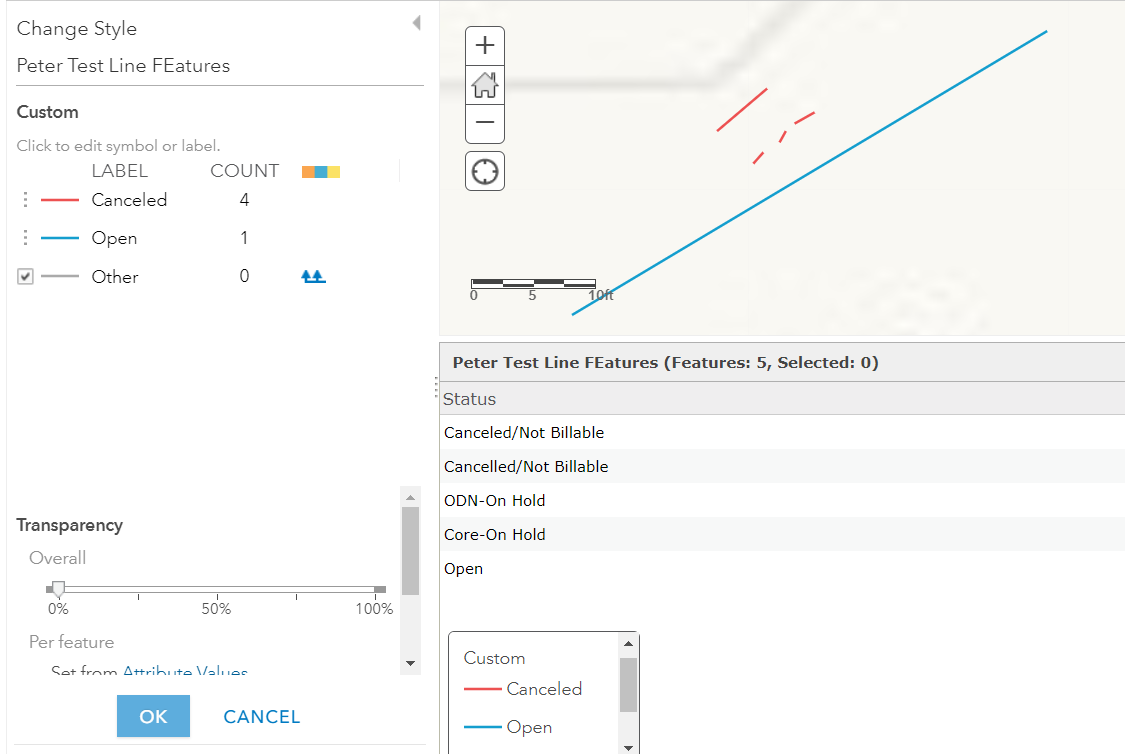1125x754 pixels.
Task: Collapse the Change Style panel arrow
Action: 416,23
